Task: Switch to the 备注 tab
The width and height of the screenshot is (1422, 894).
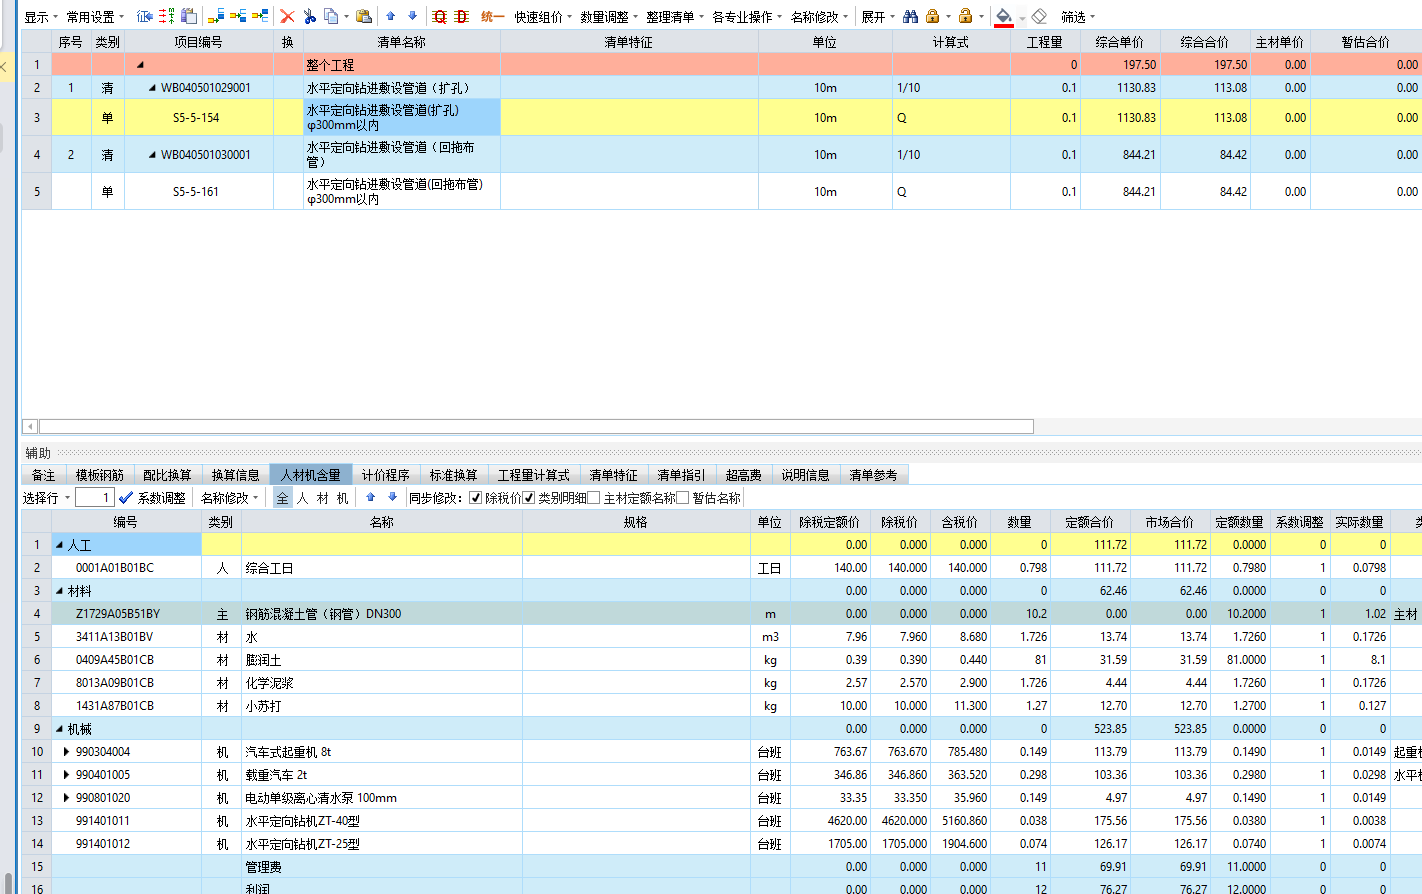Action: [43, 475]
